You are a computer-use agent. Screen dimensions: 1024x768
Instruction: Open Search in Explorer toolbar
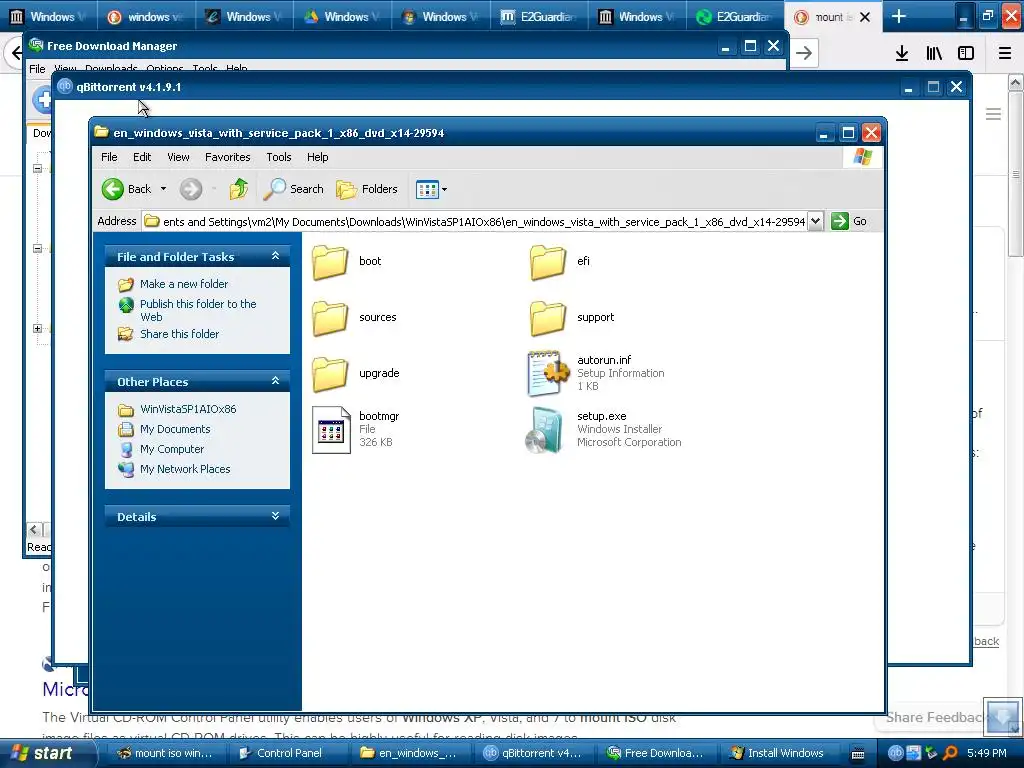[293, 189]
